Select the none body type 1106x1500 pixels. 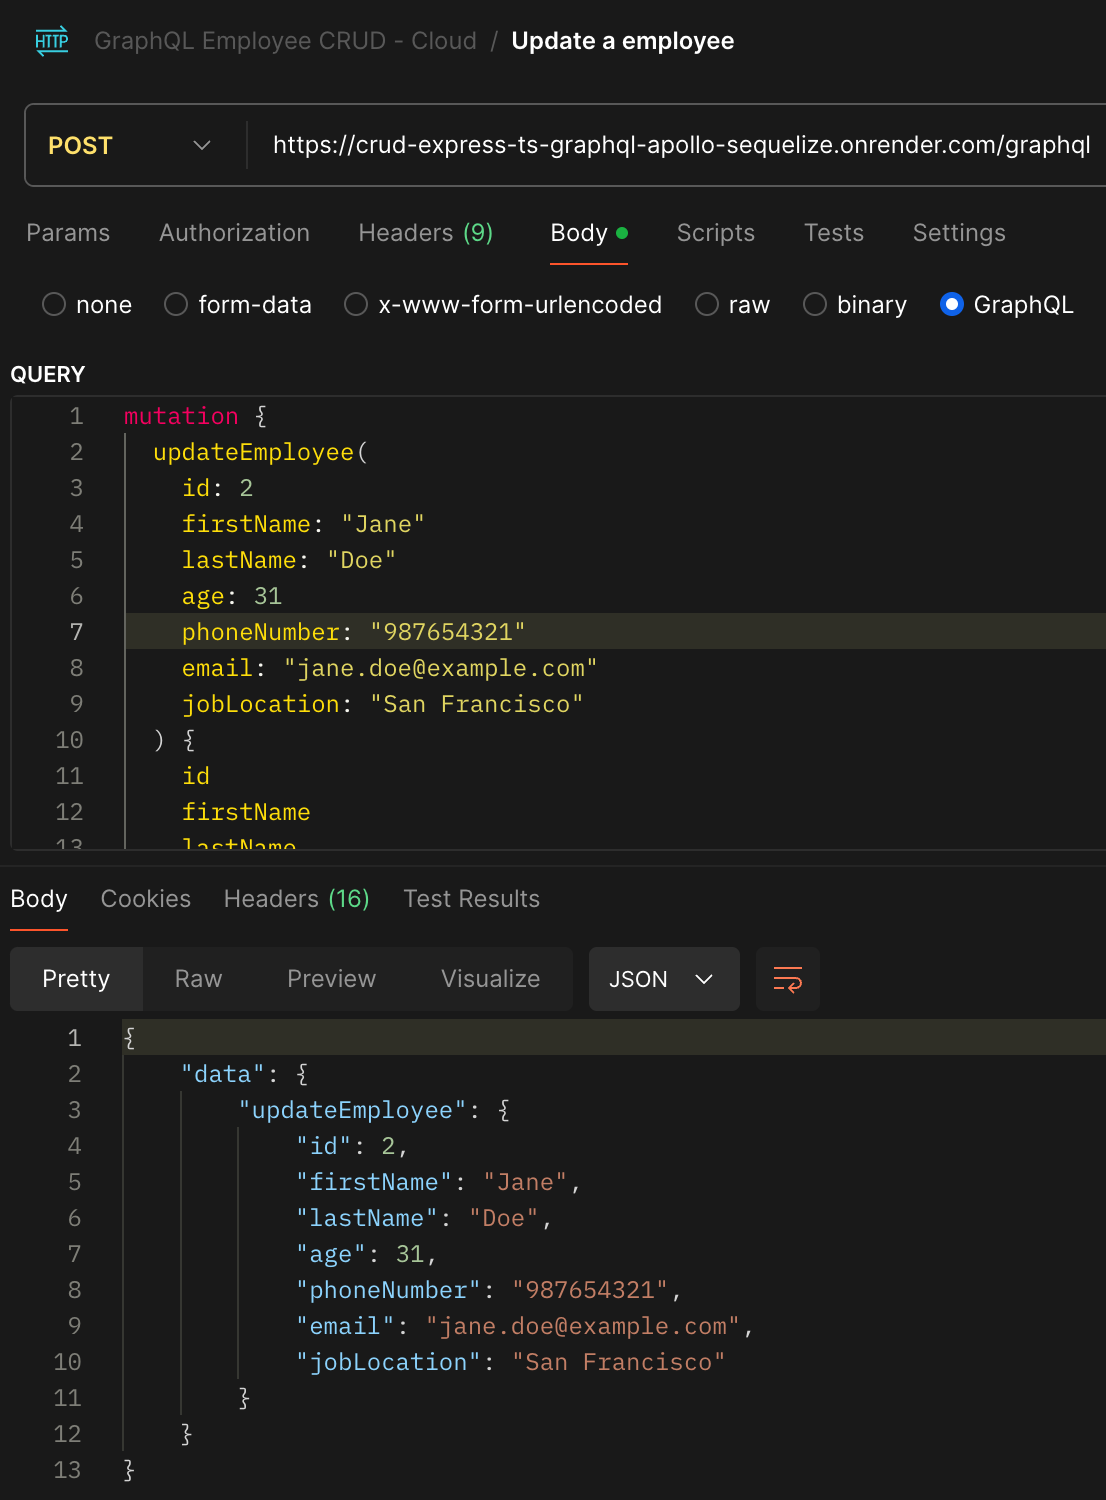point(87,305)
